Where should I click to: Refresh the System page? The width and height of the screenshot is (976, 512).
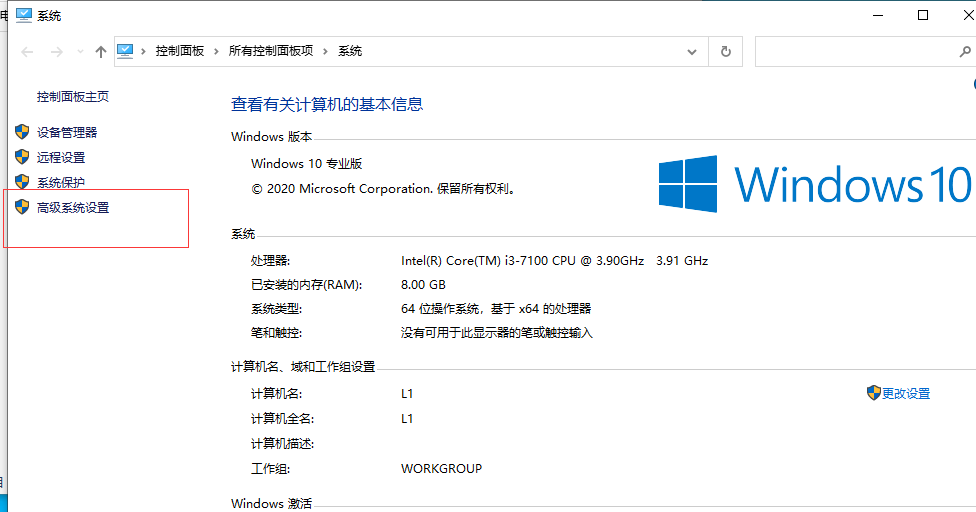point(726,52)
